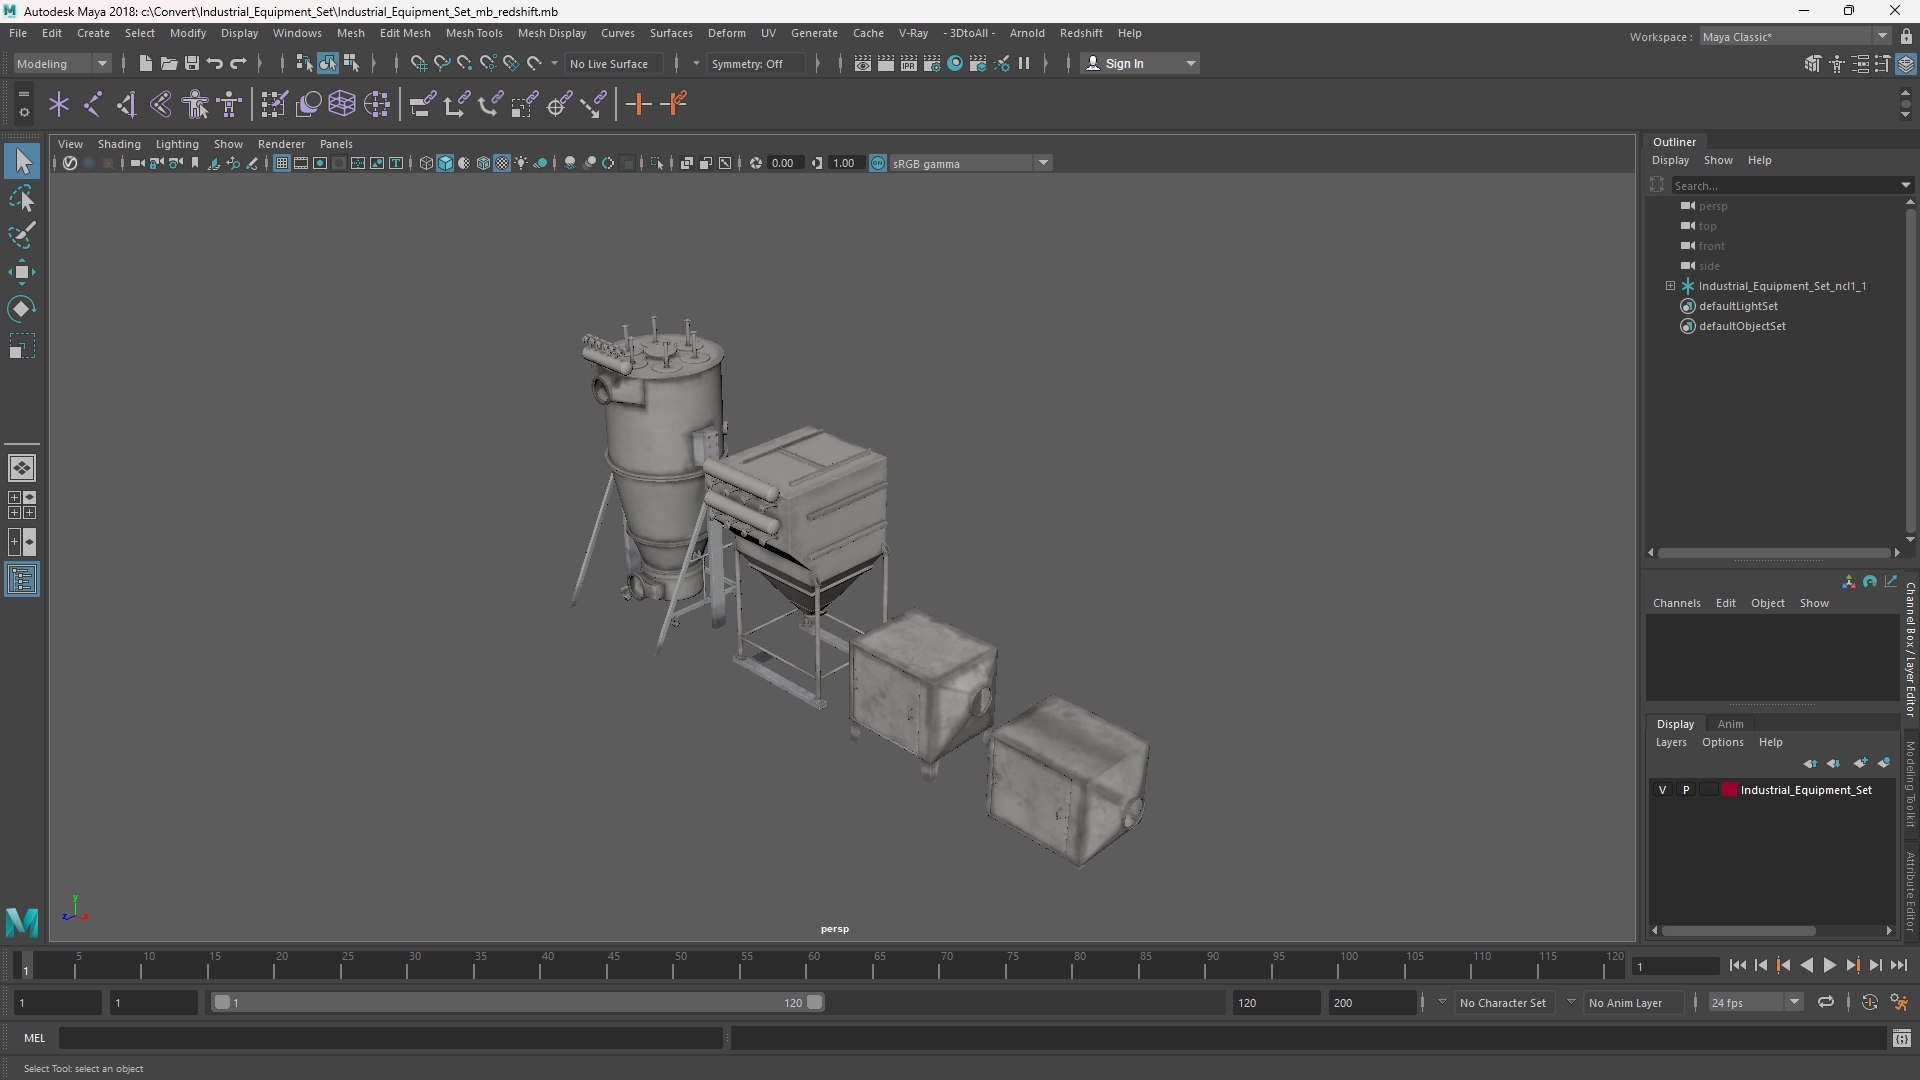This screenshot has height=1080, width=1920.
Task: Open the Modeling menu set dropdown
Action: [x=62, y=63]
